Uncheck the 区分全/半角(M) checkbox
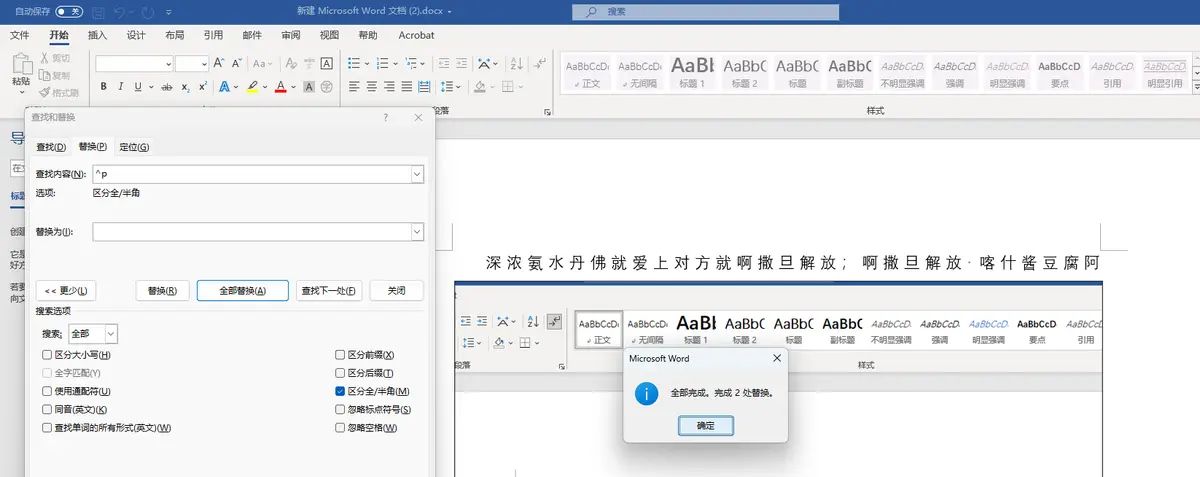1200x477 pixels. (x=340, y=391)
